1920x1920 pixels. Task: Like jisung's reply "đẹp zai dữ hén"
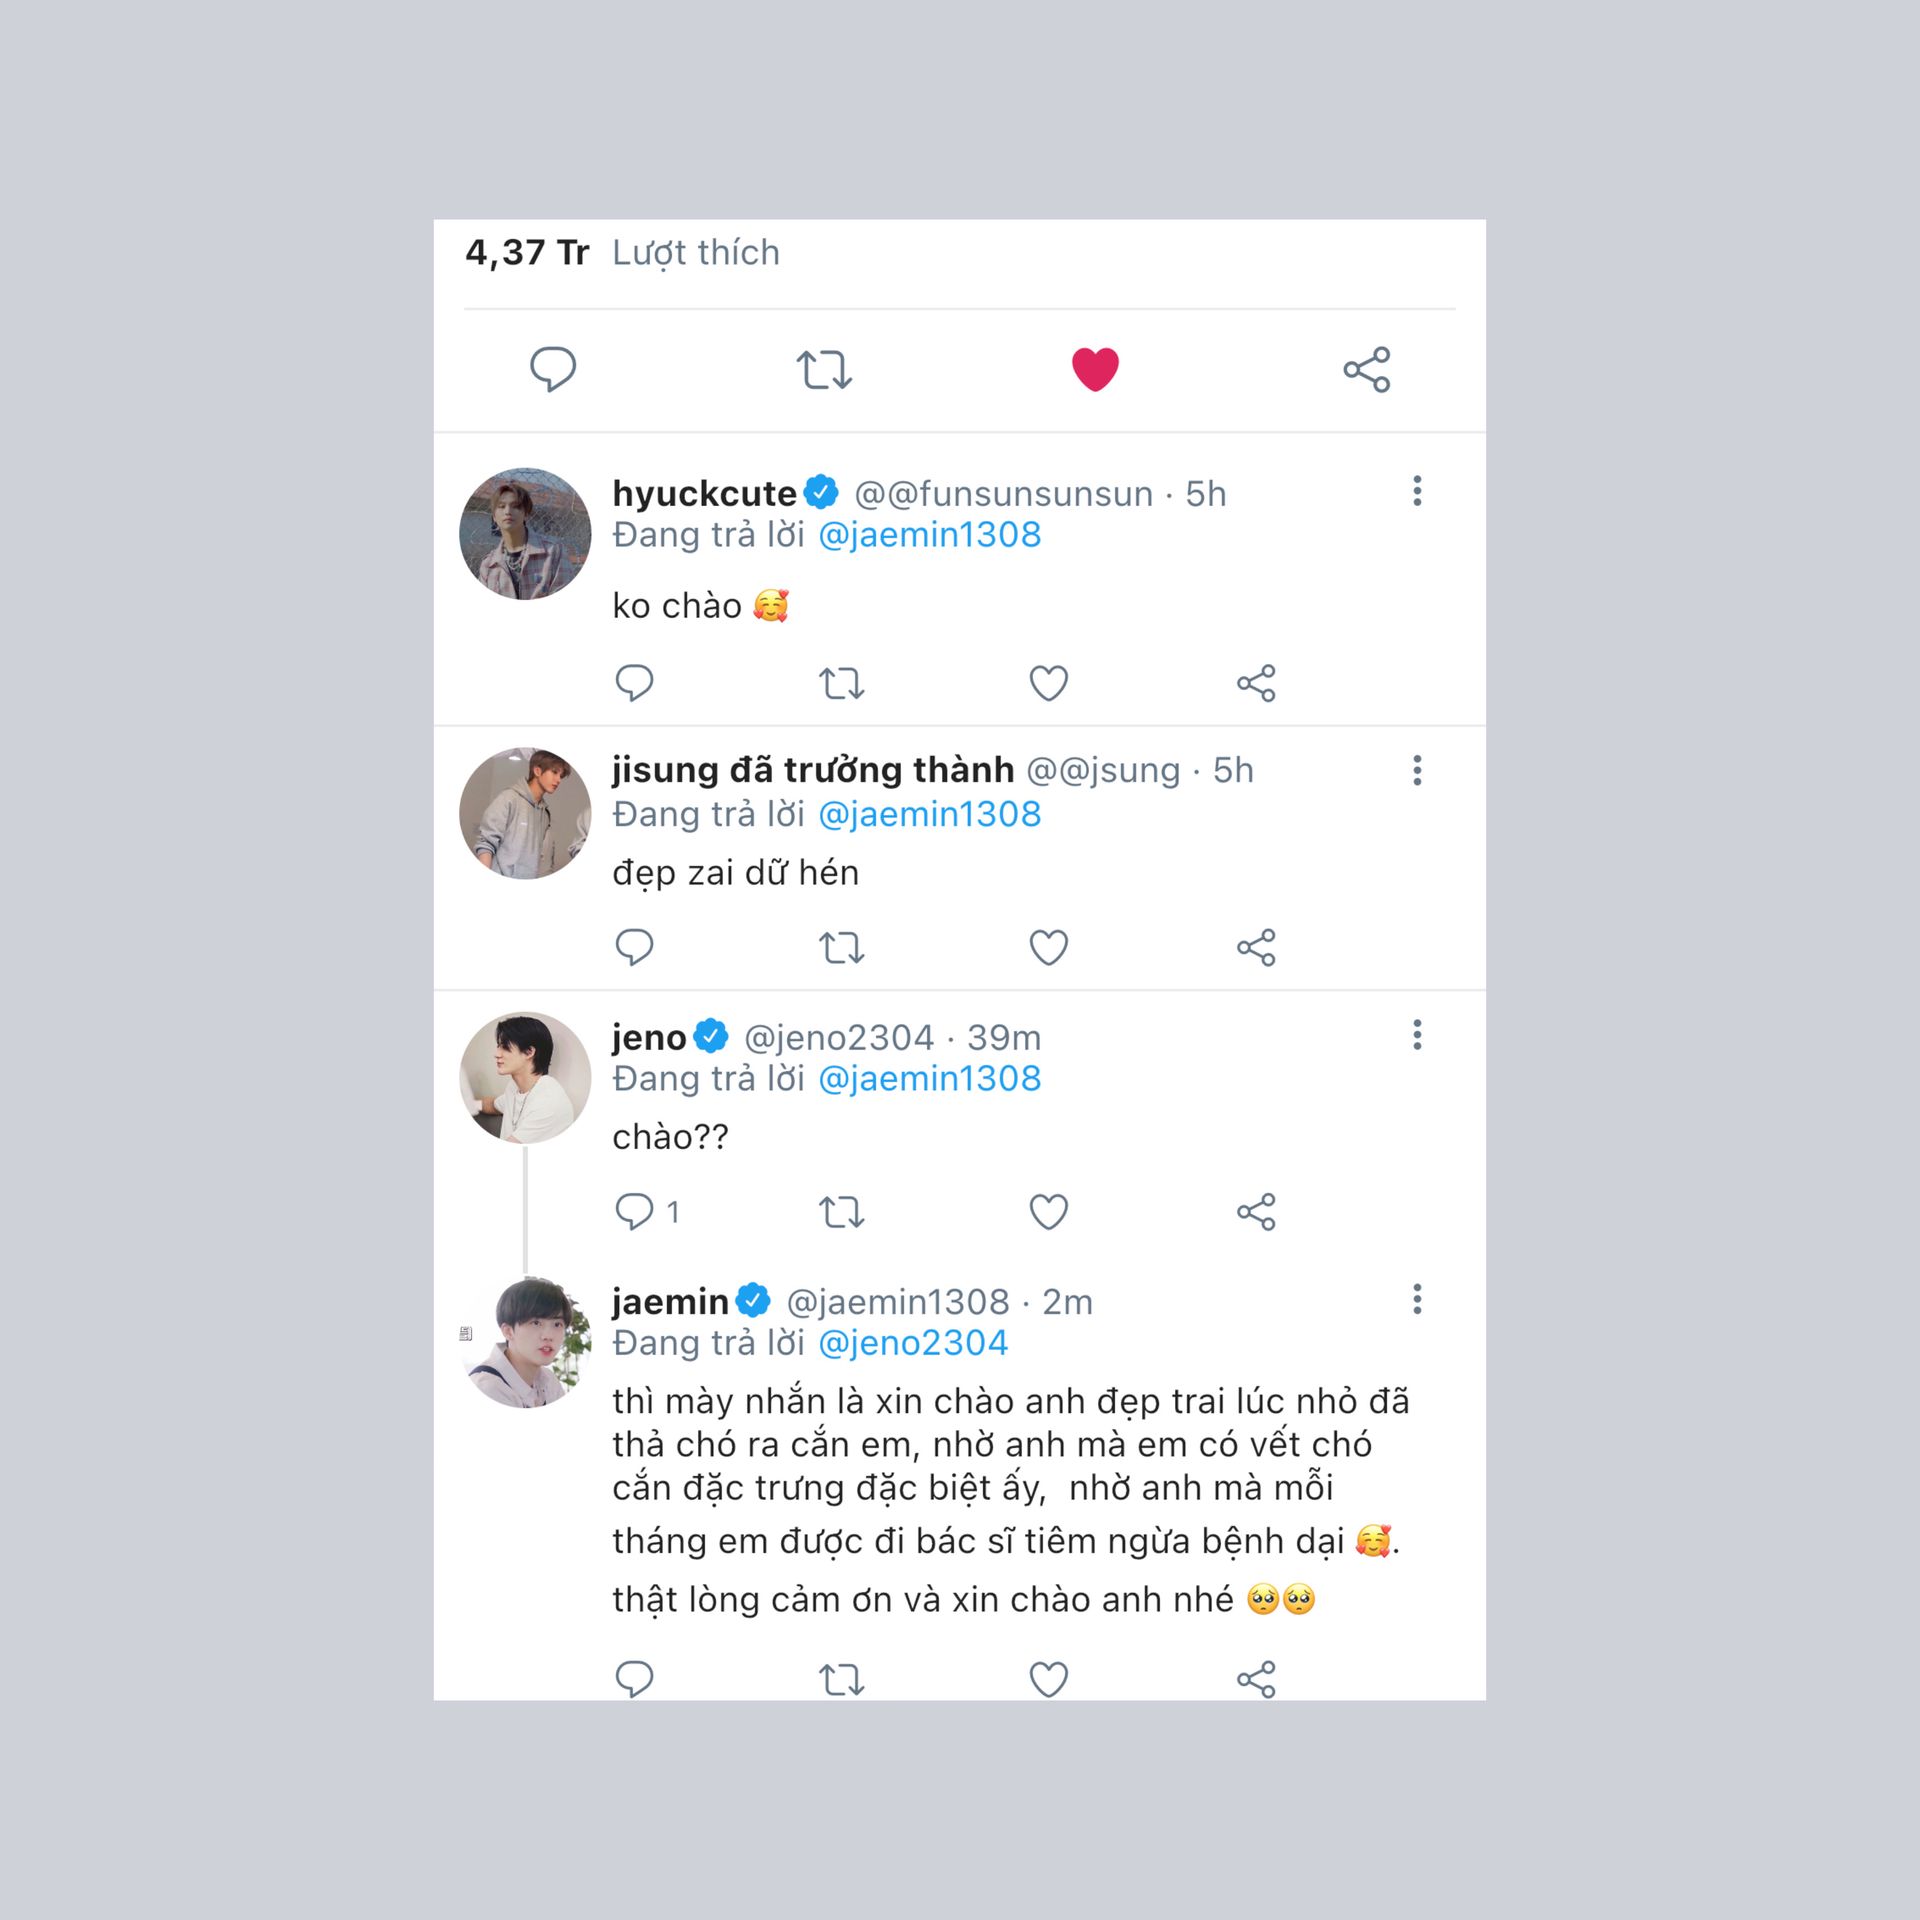(x=1048, y=947)
